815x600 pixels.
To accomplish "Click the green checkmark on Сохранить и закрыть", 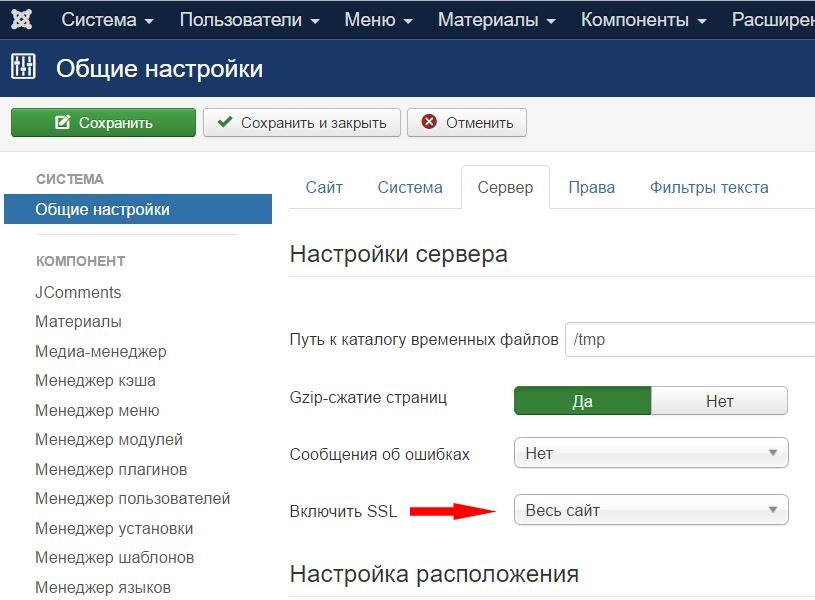I will tap(225, 122).
